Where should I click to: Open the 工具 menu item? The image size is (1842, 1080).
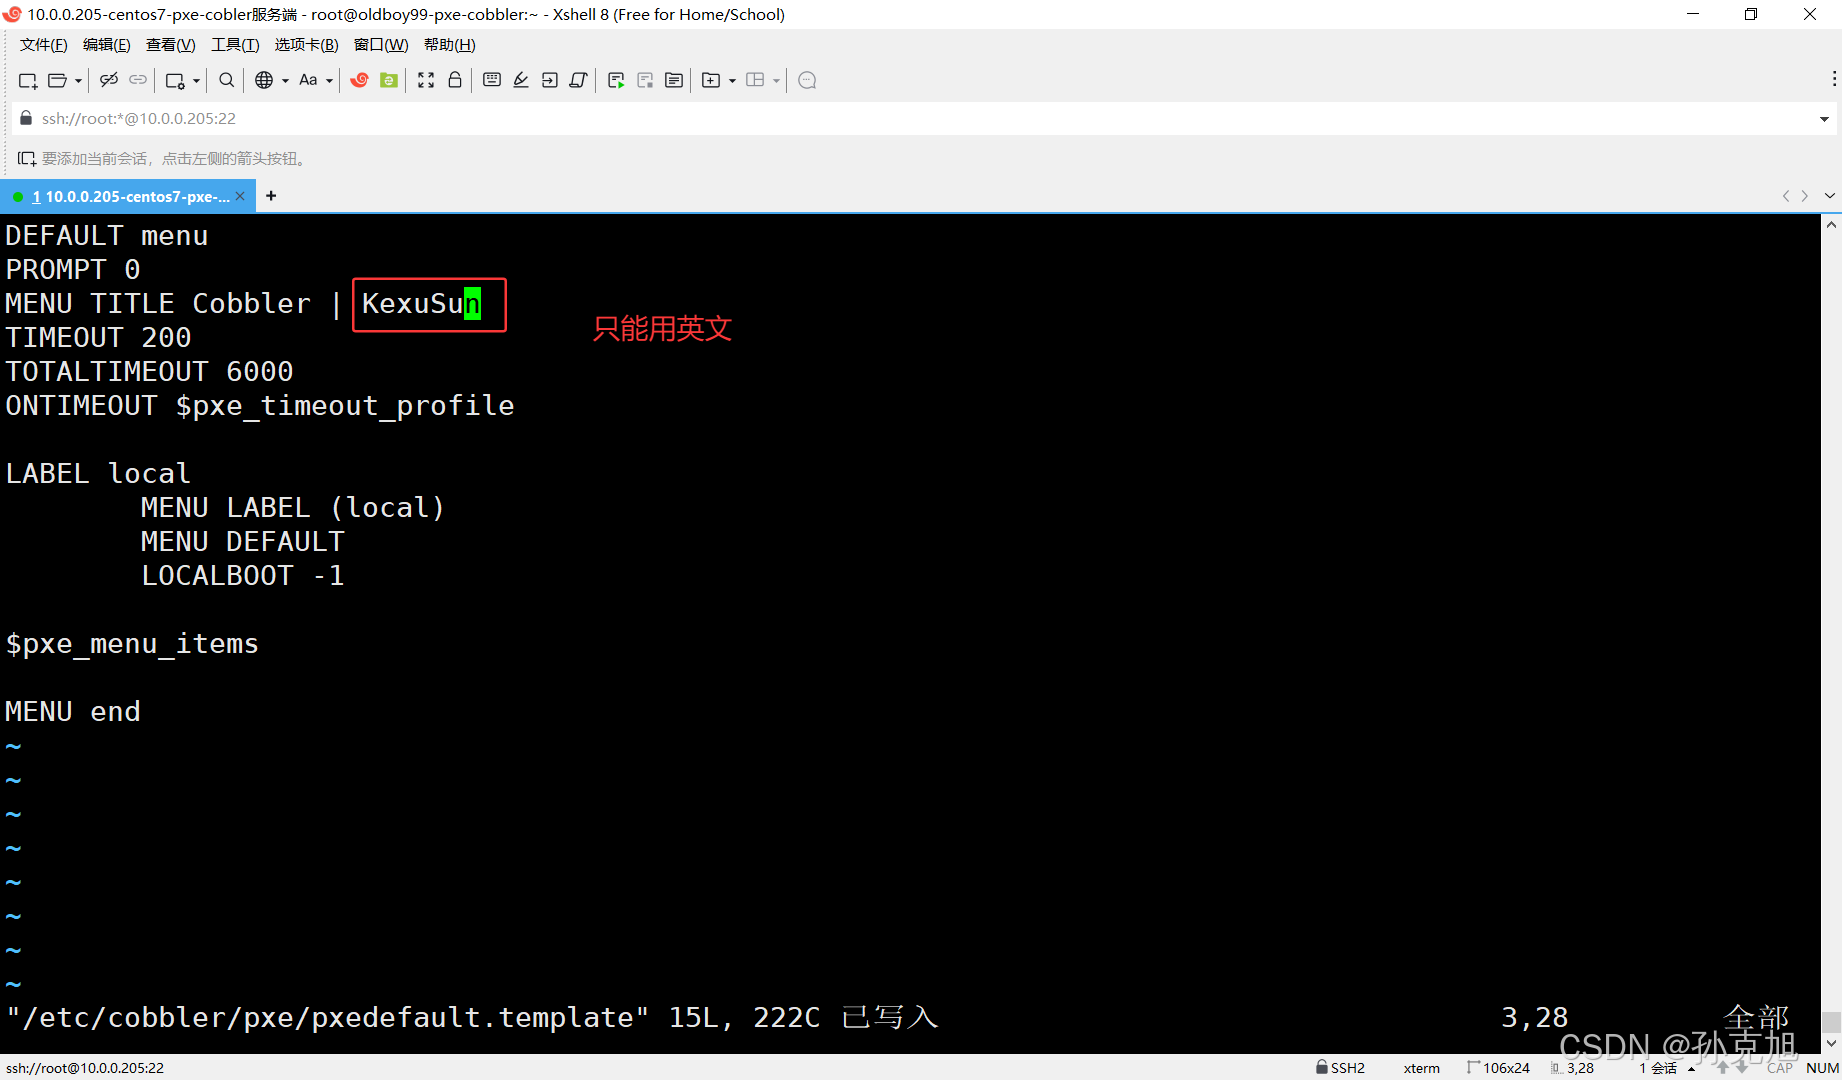234,44
